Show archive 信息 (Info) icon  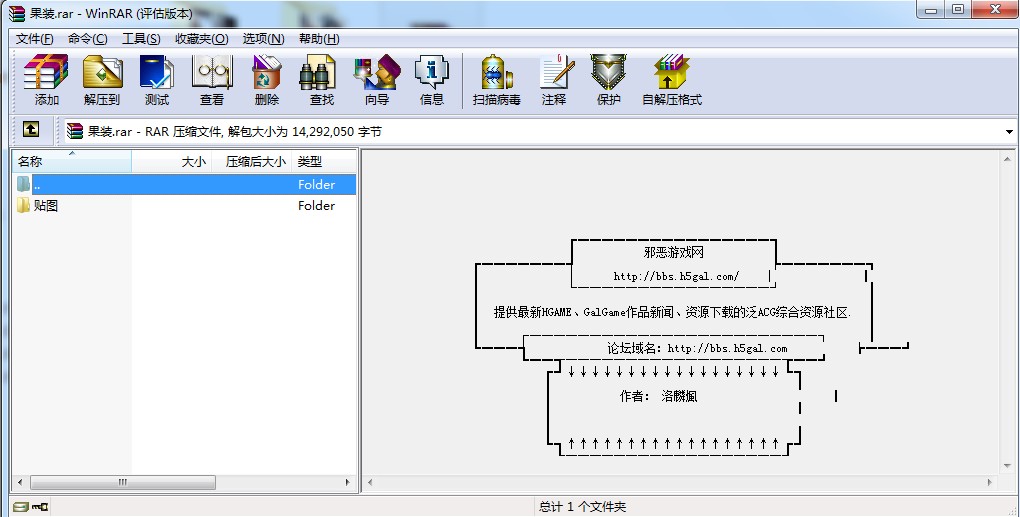[x=432, y=73]
